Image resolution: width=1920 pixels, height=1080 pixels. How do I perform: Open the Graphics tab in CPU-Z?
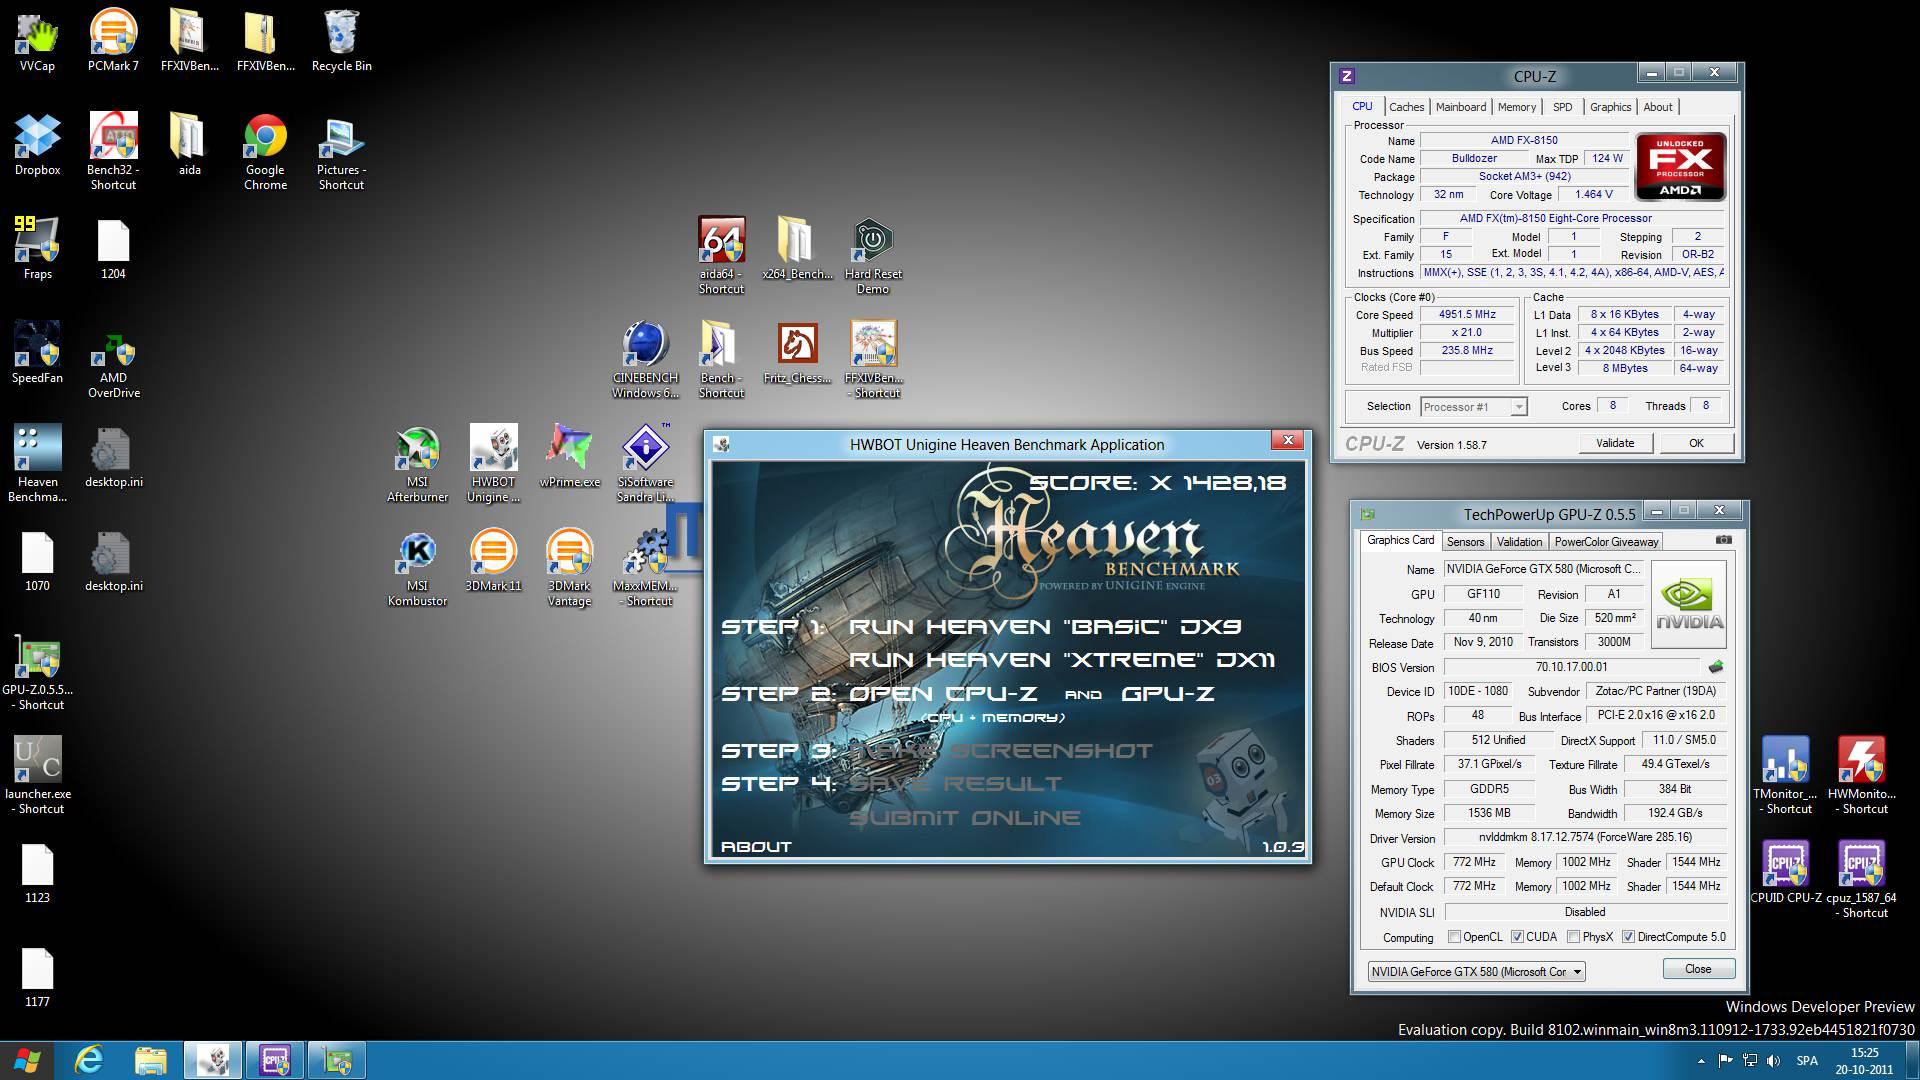1610,107
